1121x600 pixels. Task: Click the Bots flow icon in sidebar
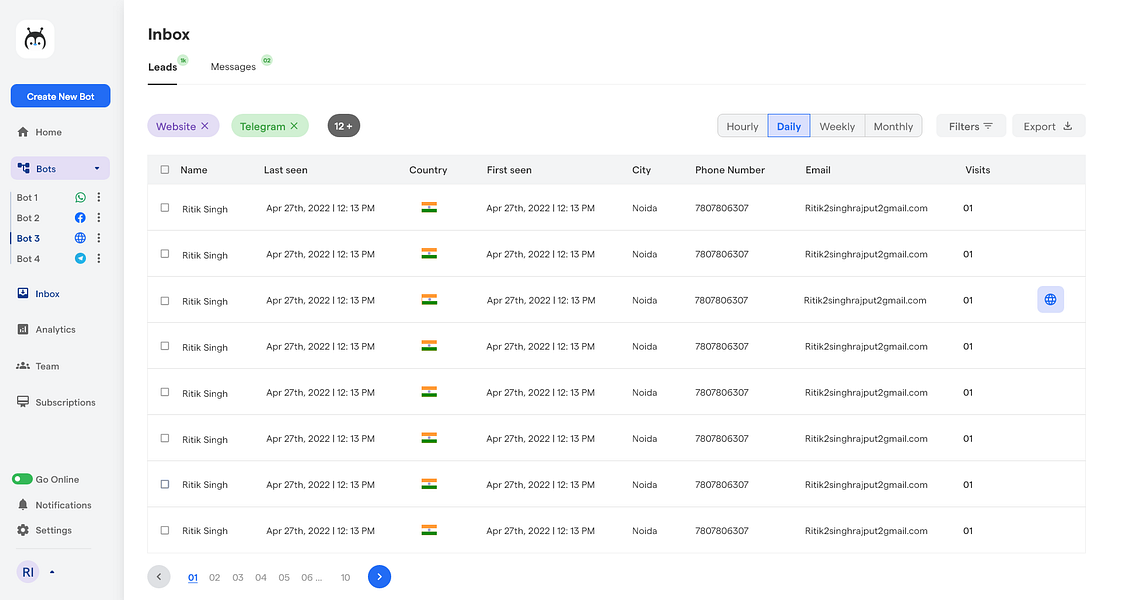(24, 168)
